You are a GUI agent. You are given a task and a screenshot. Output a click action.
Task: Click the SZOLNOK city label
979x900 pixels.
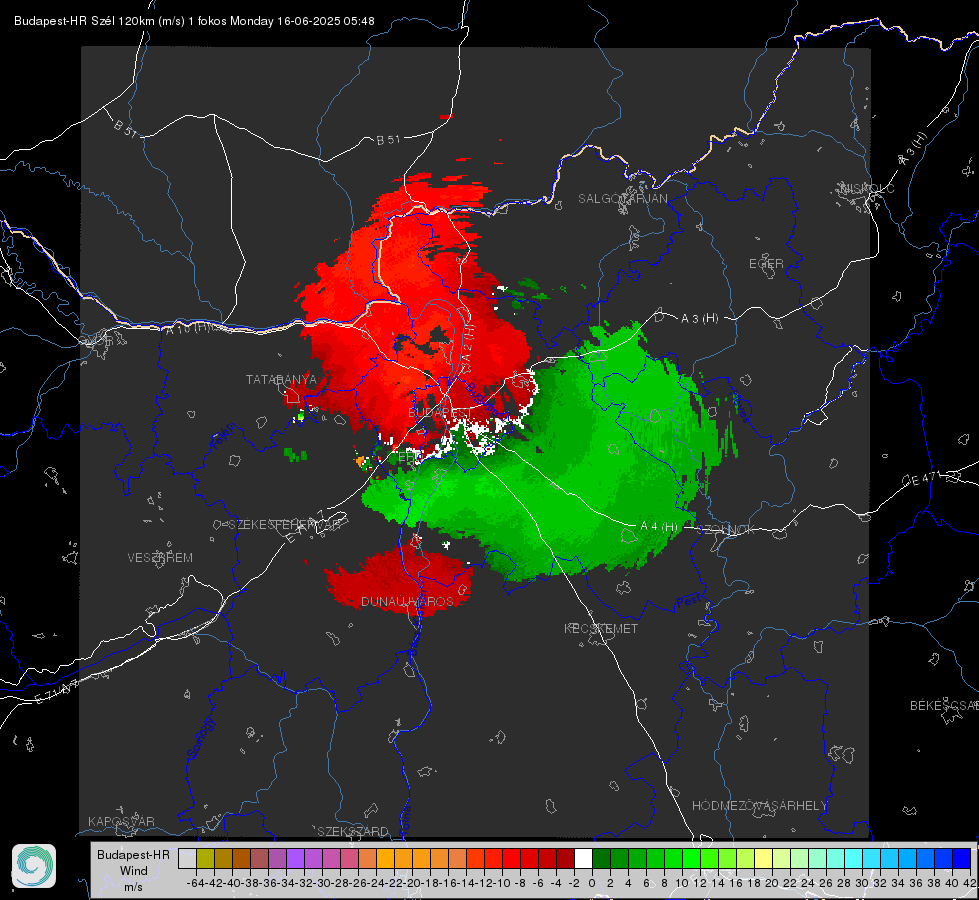click(x=726, y=530)
